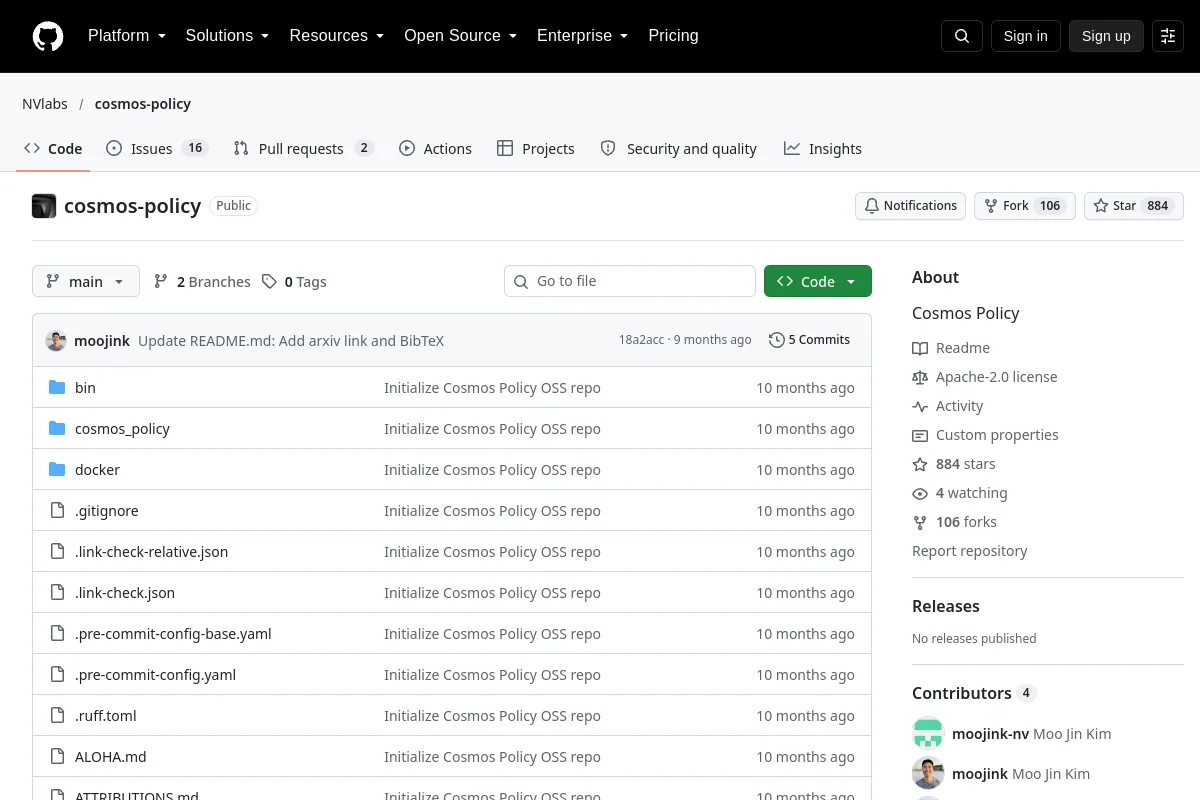Screen dimensions: 1200x800
Task: Open the cosmos_policy folder name link
Action: click(122, 429)
